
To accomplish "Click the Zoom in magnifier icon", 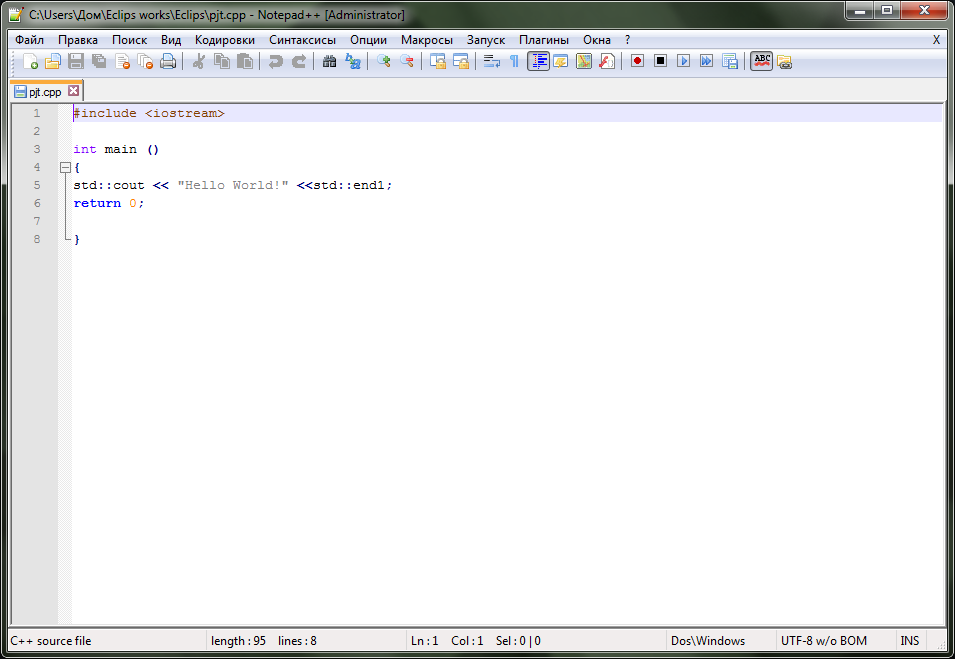I will (384, 62).
